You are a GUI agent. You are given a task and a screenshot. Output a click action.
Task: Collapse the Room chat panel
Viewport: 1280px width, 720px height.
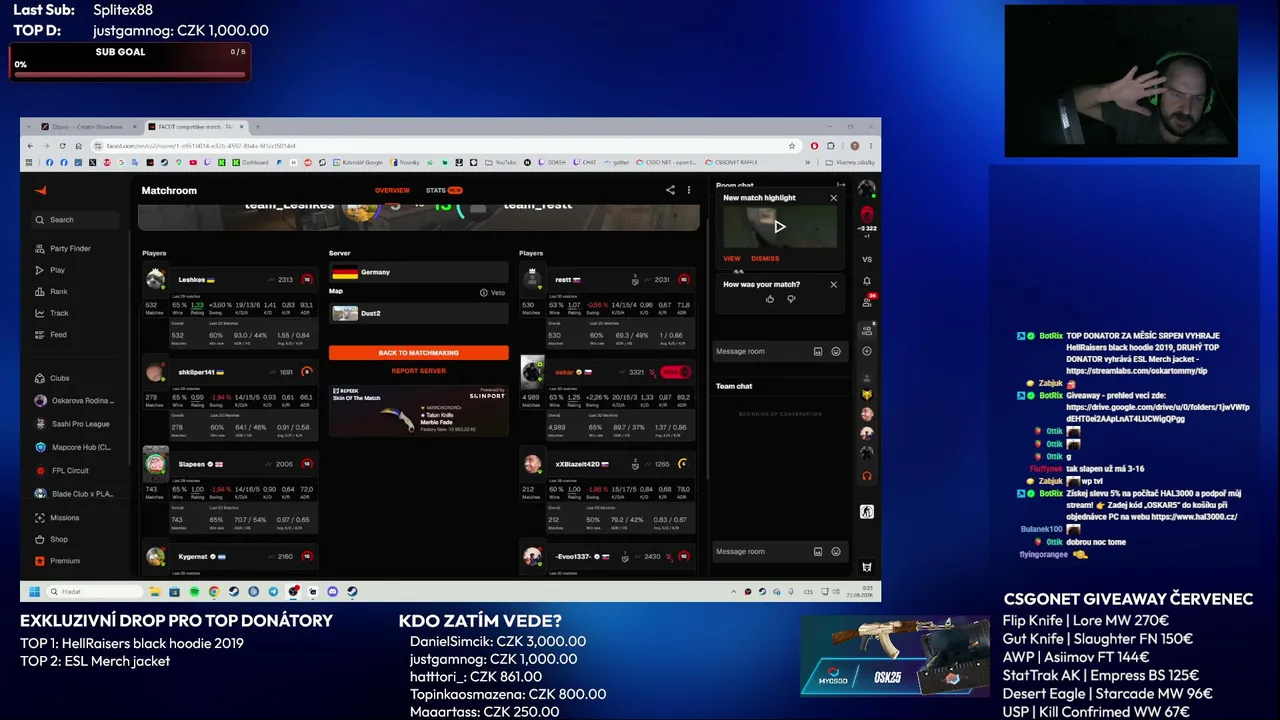[x=841, y=185]
